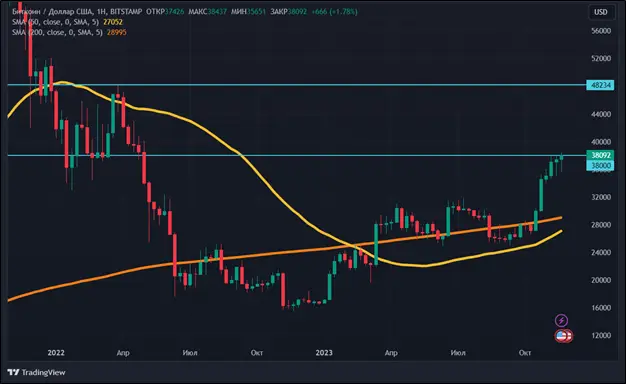The height and width of the screenshot is (384, 626).
Task: Click the 2023 label on time axis
Action: point(324,353)
